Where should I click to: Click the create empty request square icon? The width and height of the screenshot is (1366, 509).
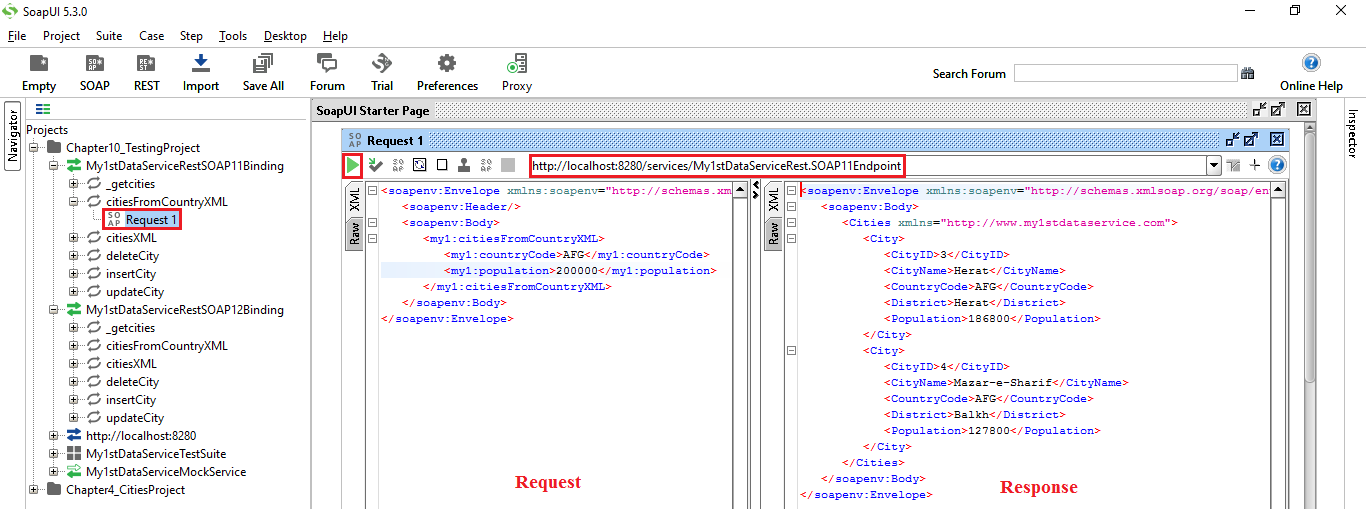point(442,165)
